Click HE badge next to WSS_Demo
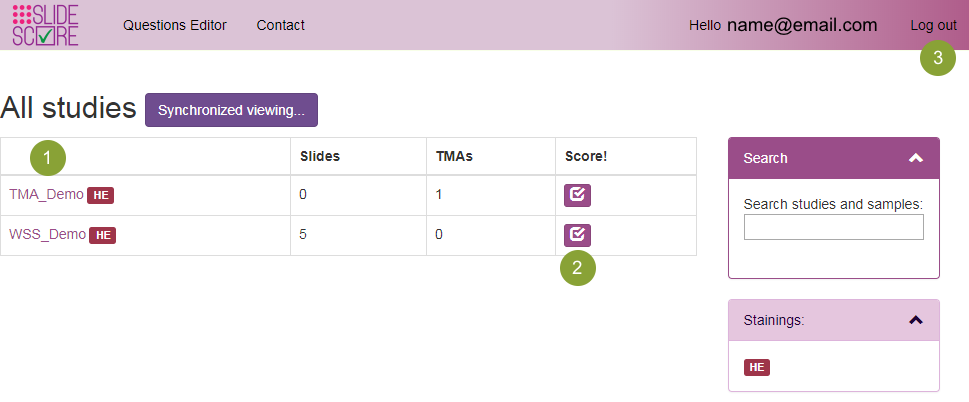This screenshot has width=969, height=402. click(x=103, y=235)
